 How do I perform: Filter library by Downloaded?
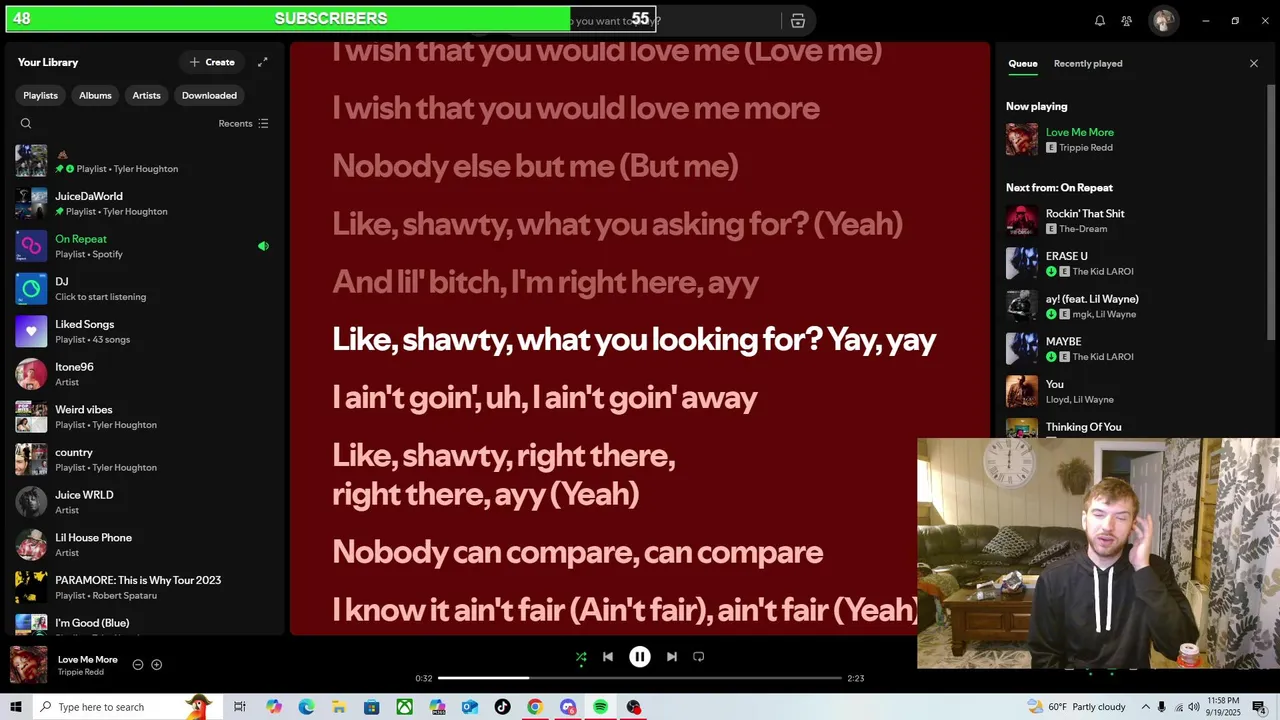(209, 95)
